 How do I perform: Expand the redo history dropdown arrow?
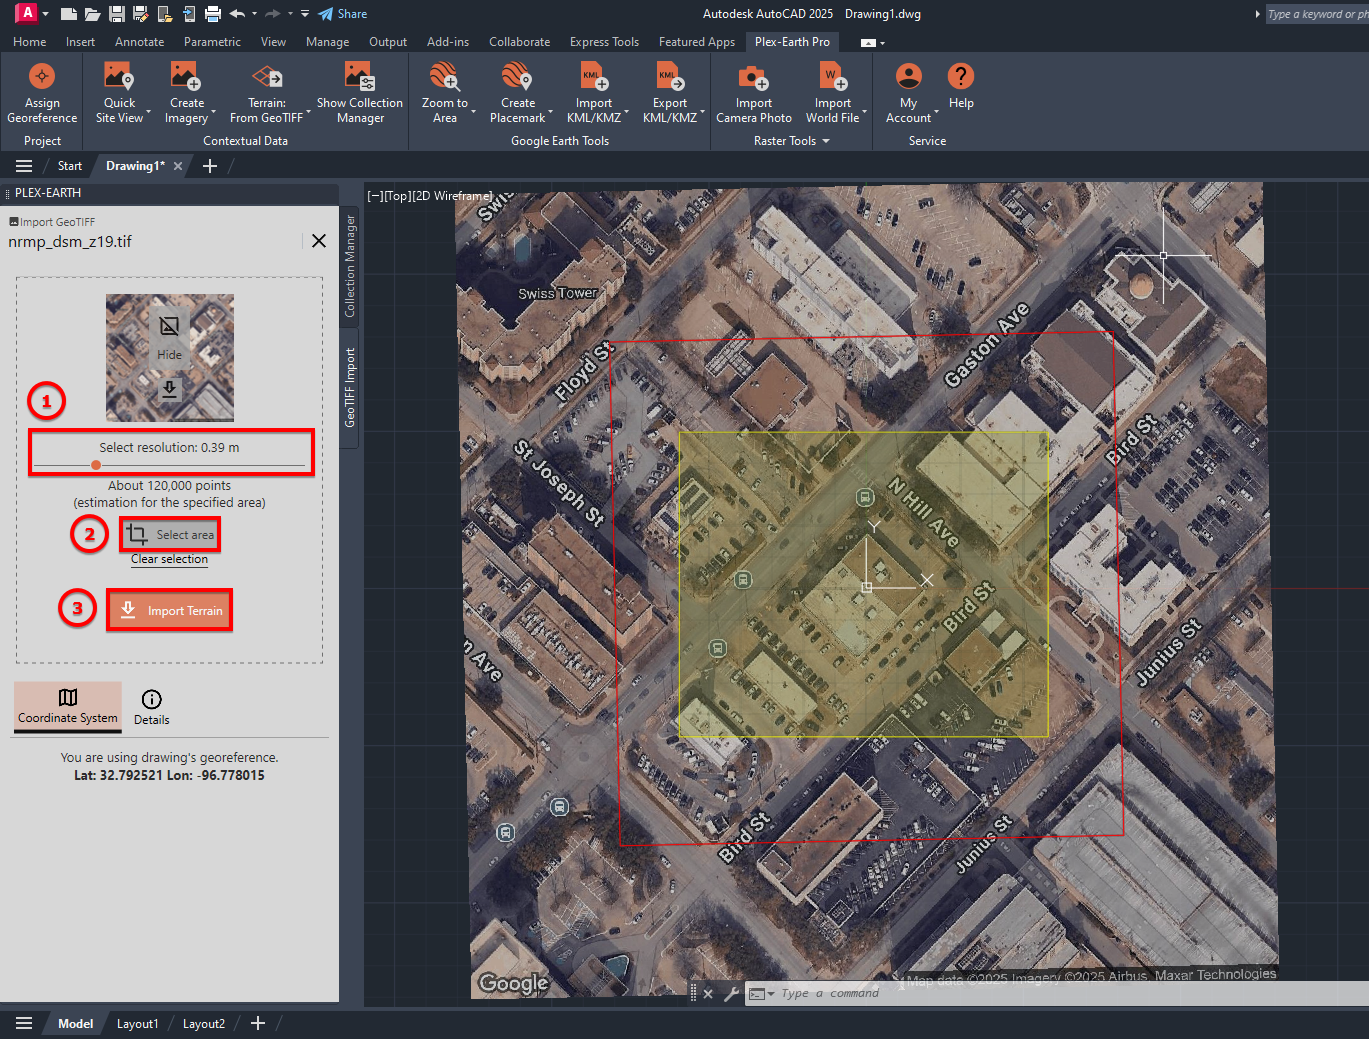click(290, 14)
